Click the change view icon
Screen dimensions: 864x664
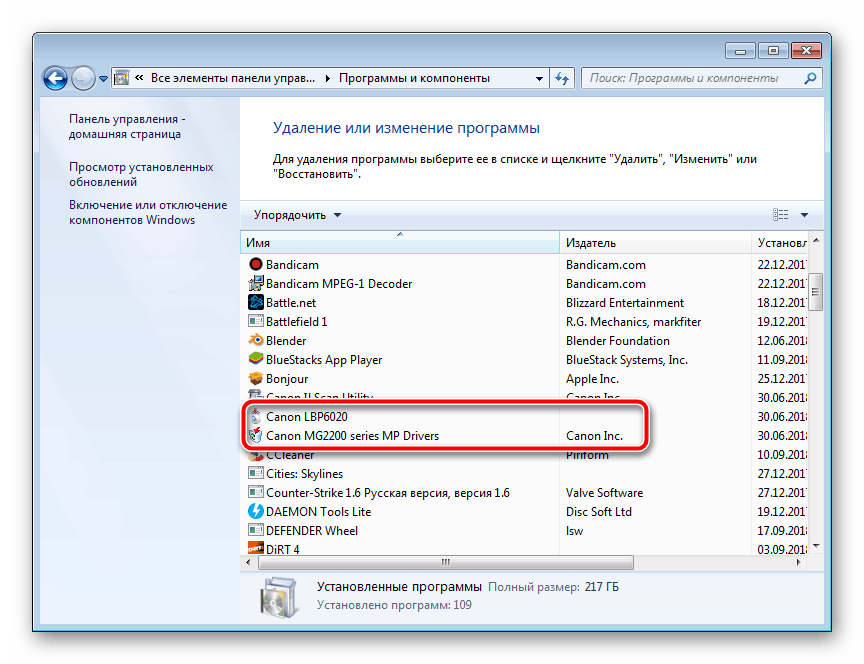click(780, 215)
